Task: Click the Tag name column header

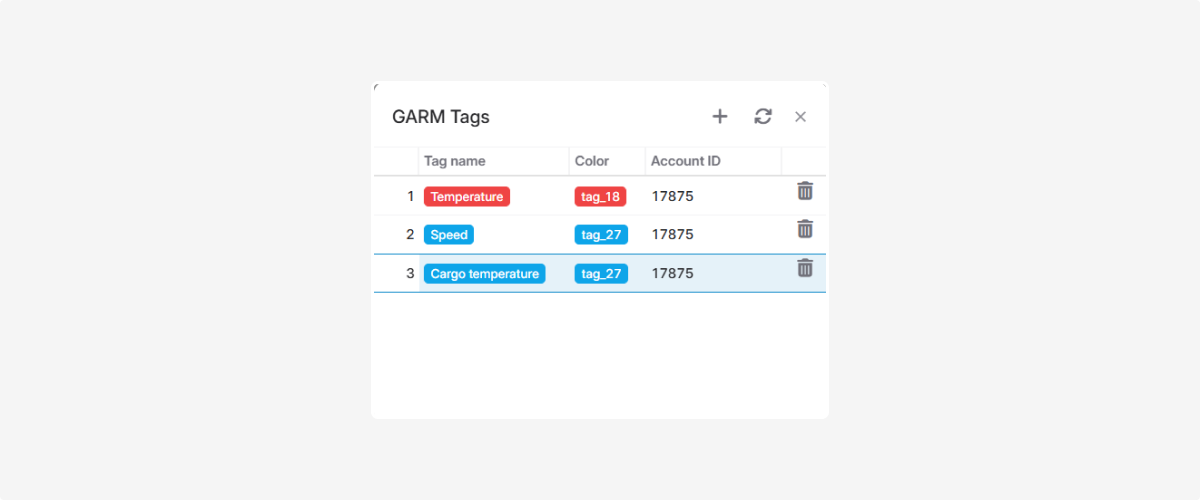Action: [x=455, y=161]
